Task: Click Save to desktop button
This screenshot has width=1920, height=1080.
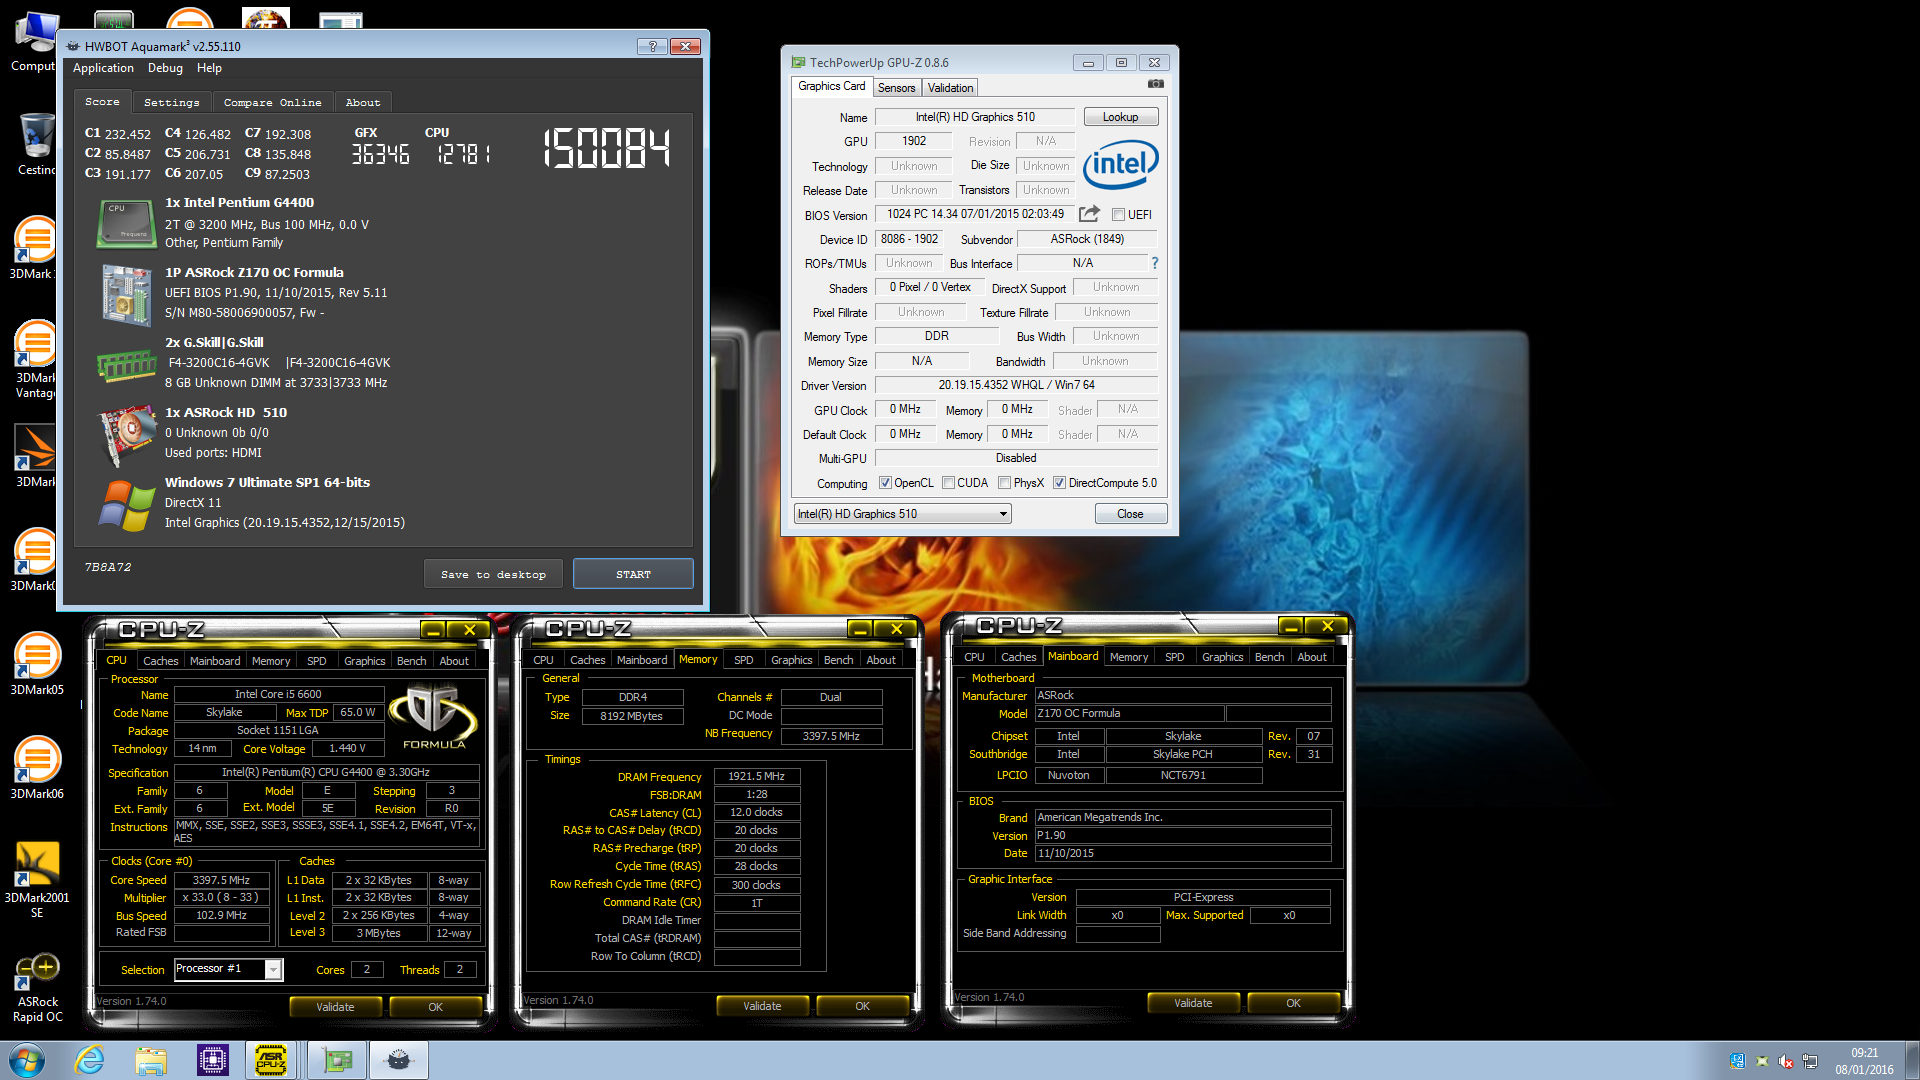Action: tap(493, 574)
